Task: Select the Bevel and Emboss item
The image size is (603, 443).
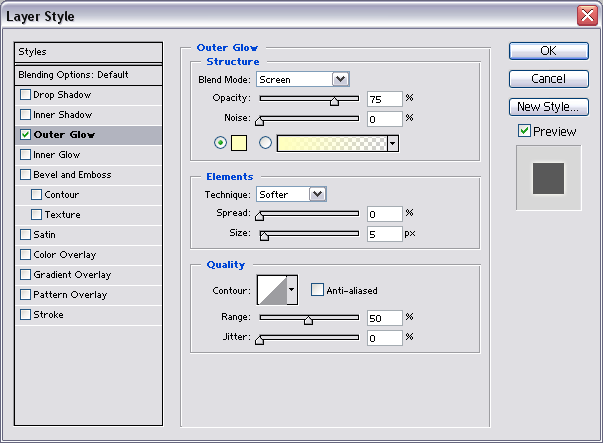Action: (88, 175)
